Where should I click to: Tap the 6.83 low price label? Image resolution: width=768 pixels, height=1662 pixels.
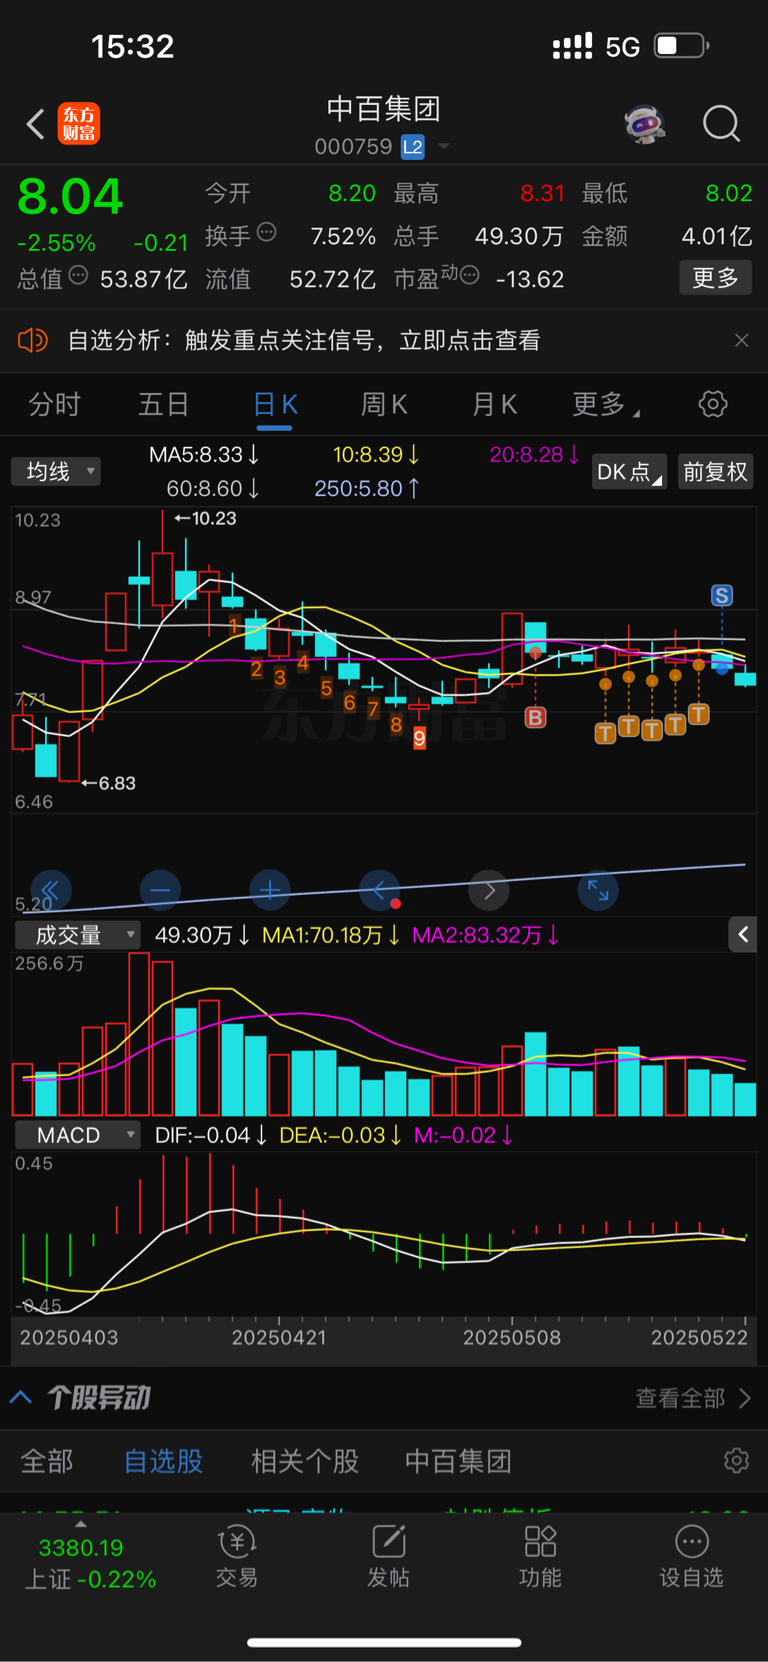click(x=108, y=783)
